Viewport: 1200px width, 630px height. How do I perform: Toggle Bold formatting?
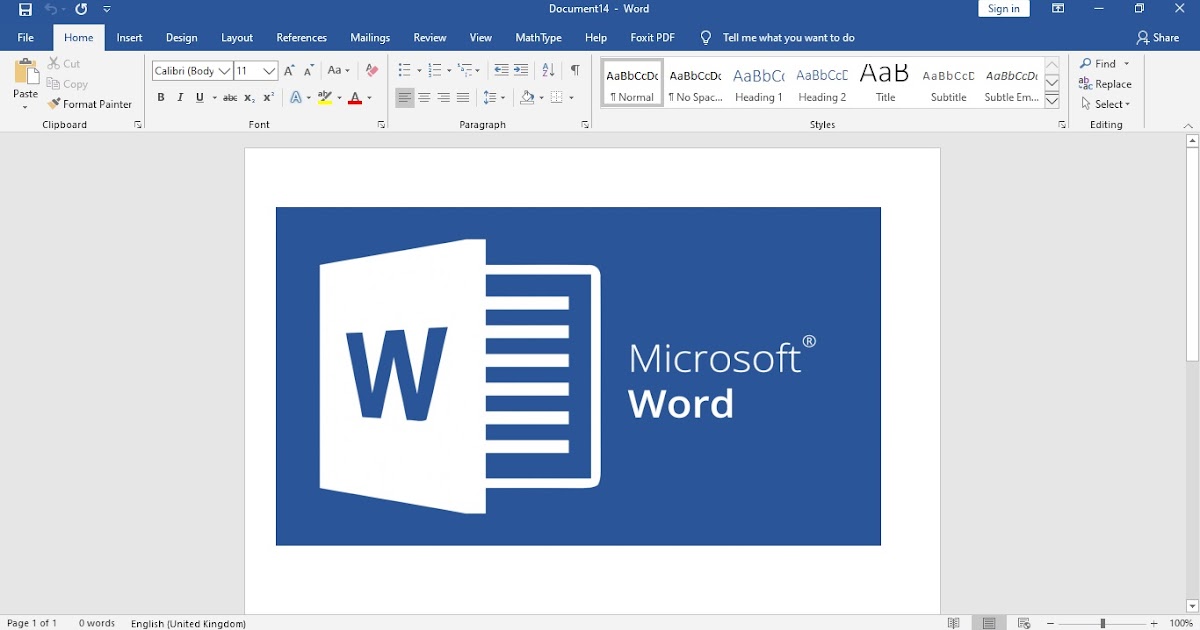tap(161, 98)
